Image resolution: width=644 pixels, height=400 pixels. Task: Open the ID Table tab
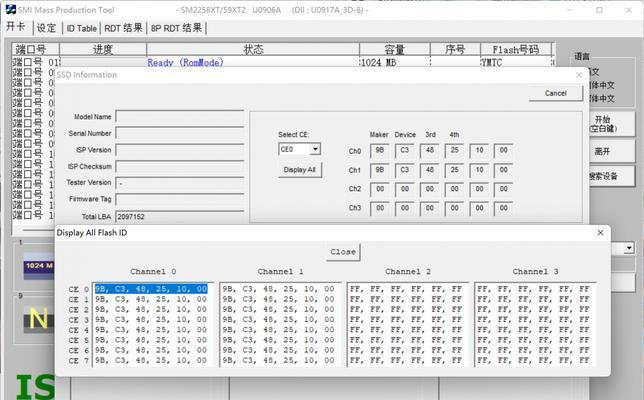point(81,28)
